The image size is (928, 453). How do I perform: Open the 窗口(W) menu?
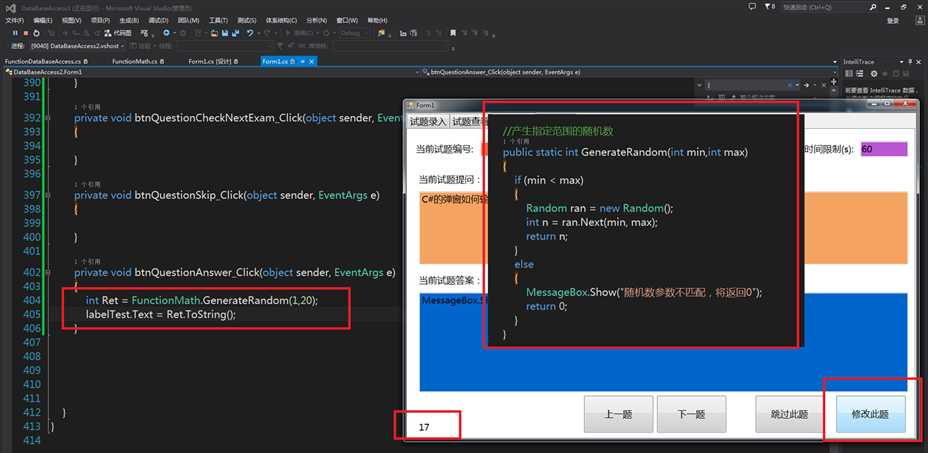(x=347, y=21)
